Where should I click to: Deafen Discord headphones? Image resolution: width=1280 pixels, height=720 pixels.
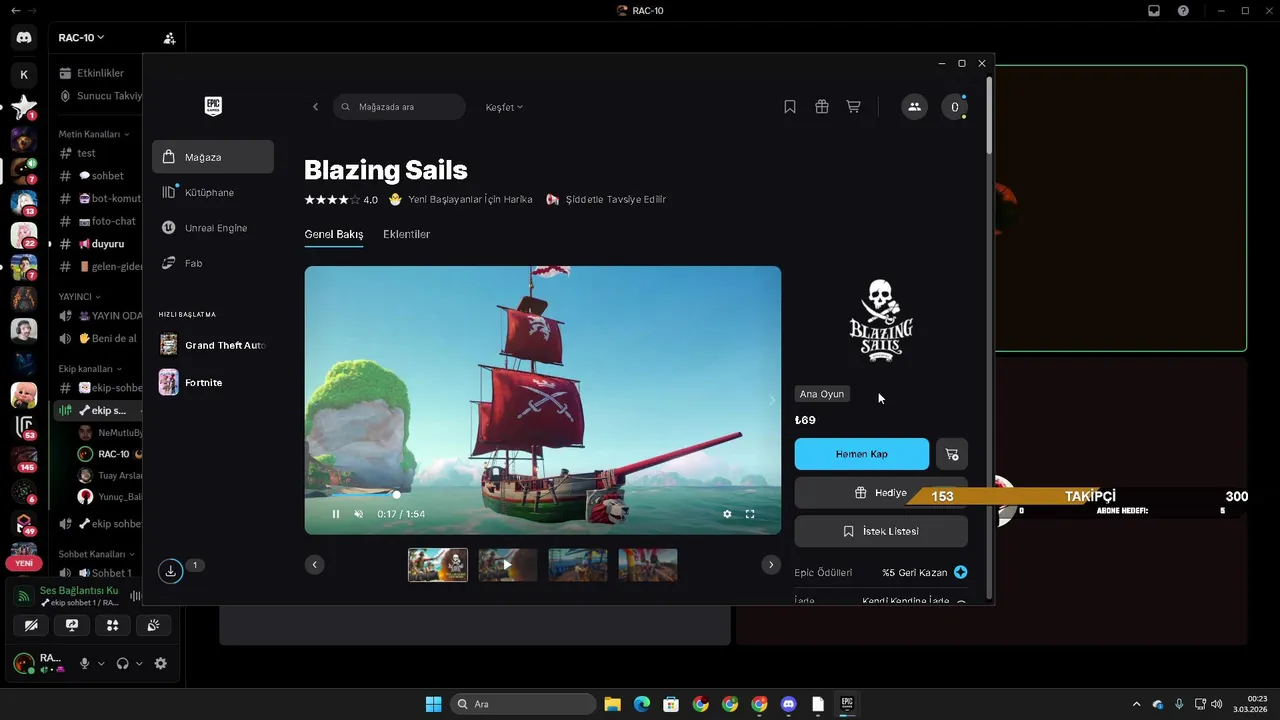point(123,663)
